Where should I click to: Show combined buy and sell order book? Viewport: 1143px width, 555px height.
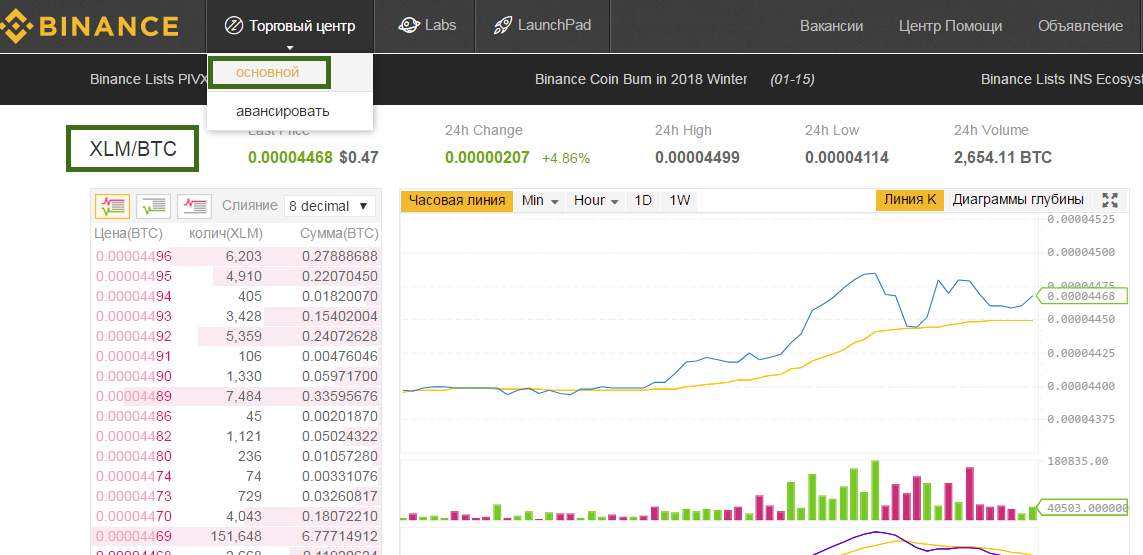[112, 206]
